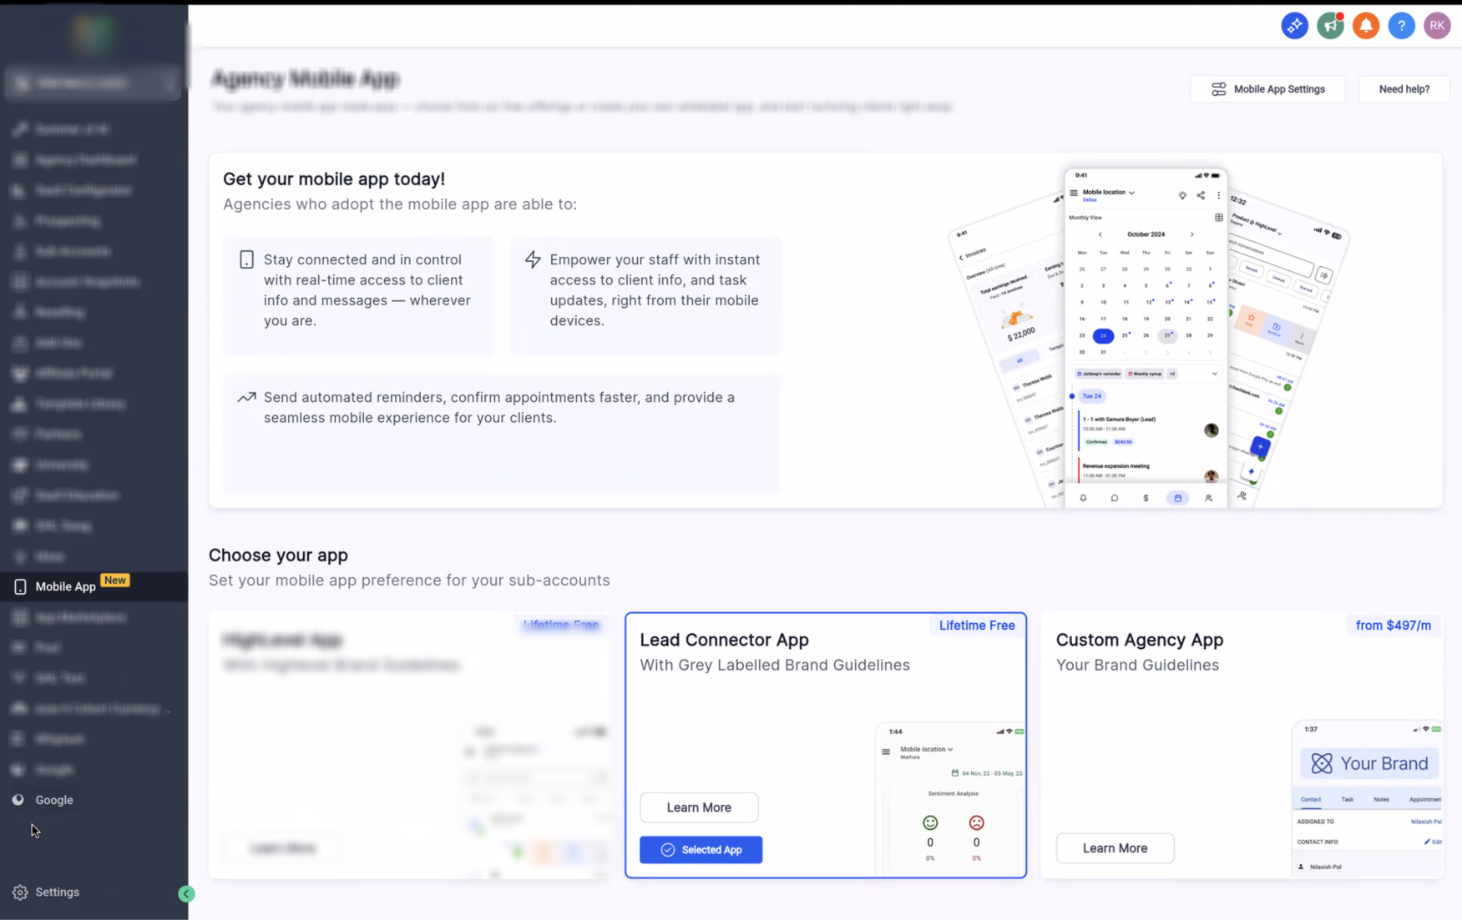Open Settings in the sidebar

click(x=57, y=892)
